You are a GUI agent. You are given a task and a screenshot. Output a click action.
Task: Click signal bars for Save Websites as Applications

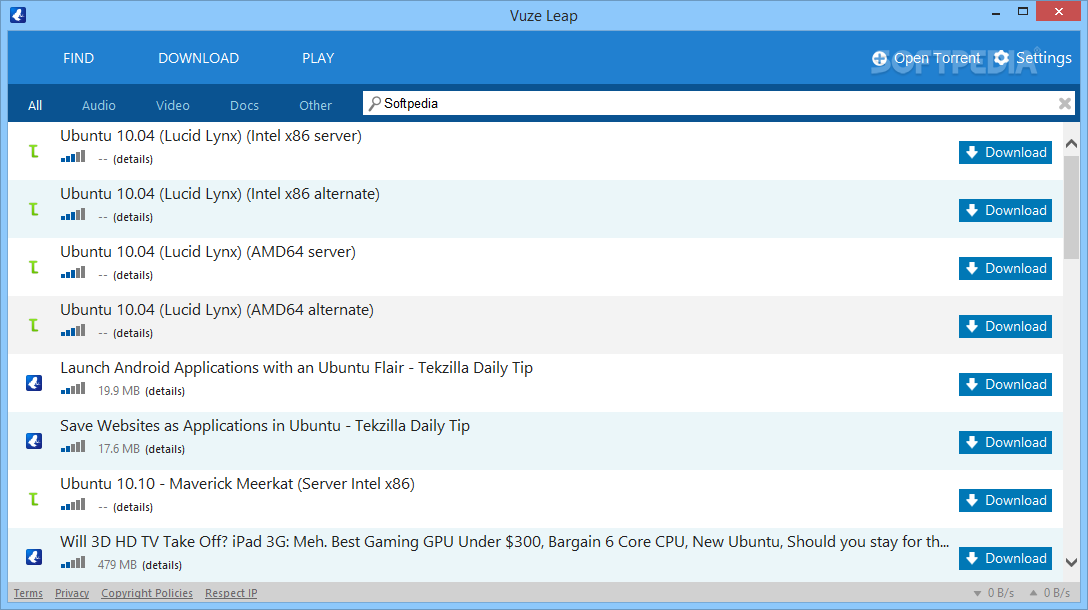coord(73,447)
